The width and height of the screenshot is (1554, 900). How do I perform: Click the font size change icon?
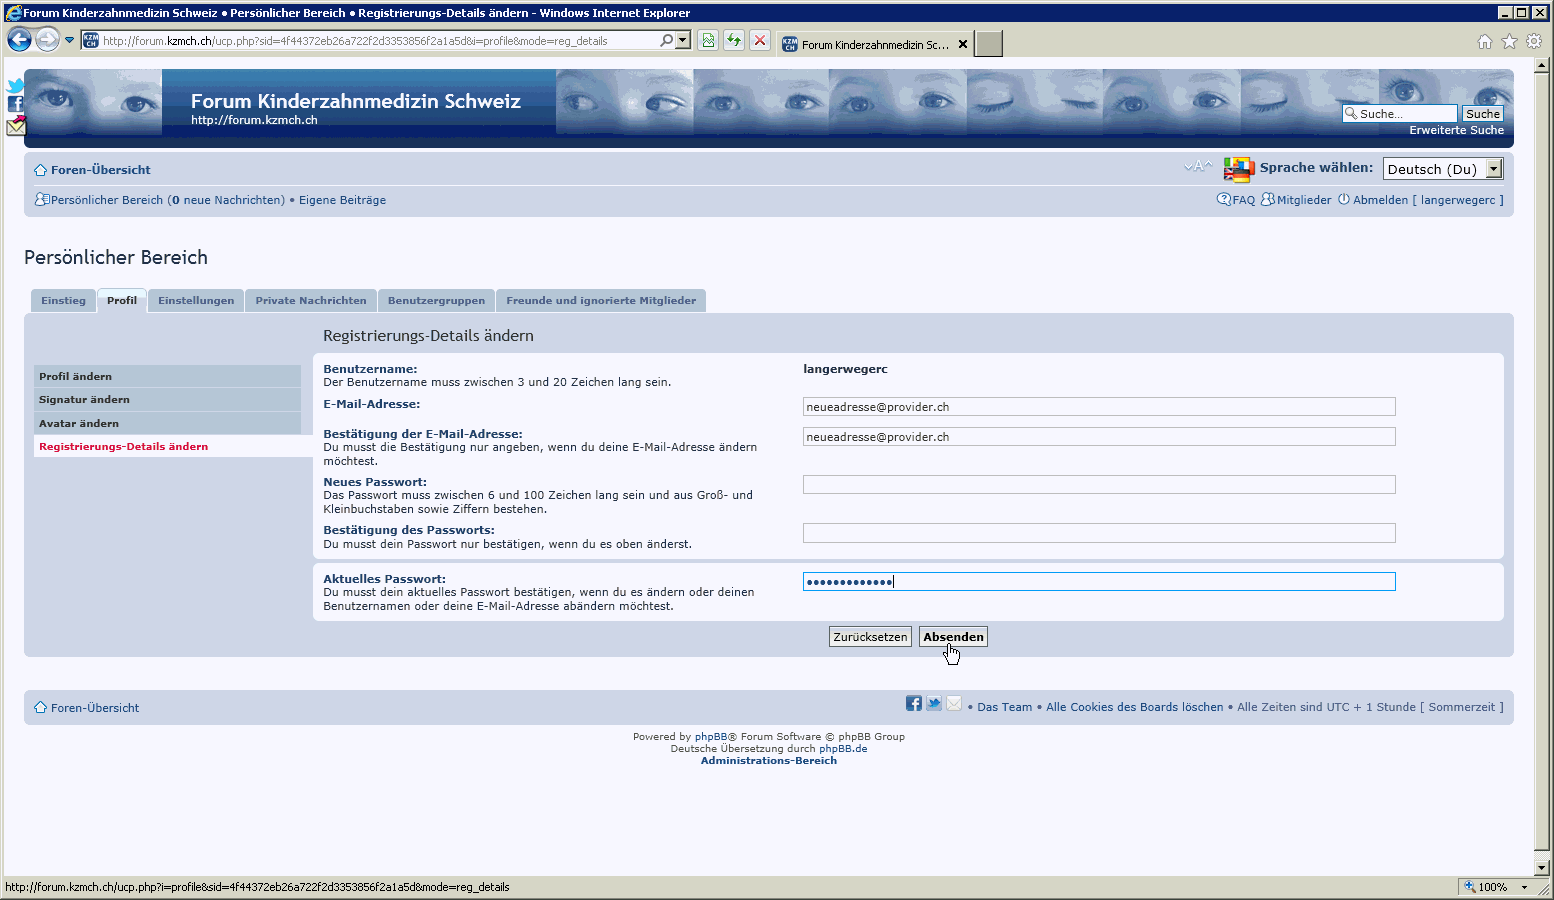pos(1197,167)
